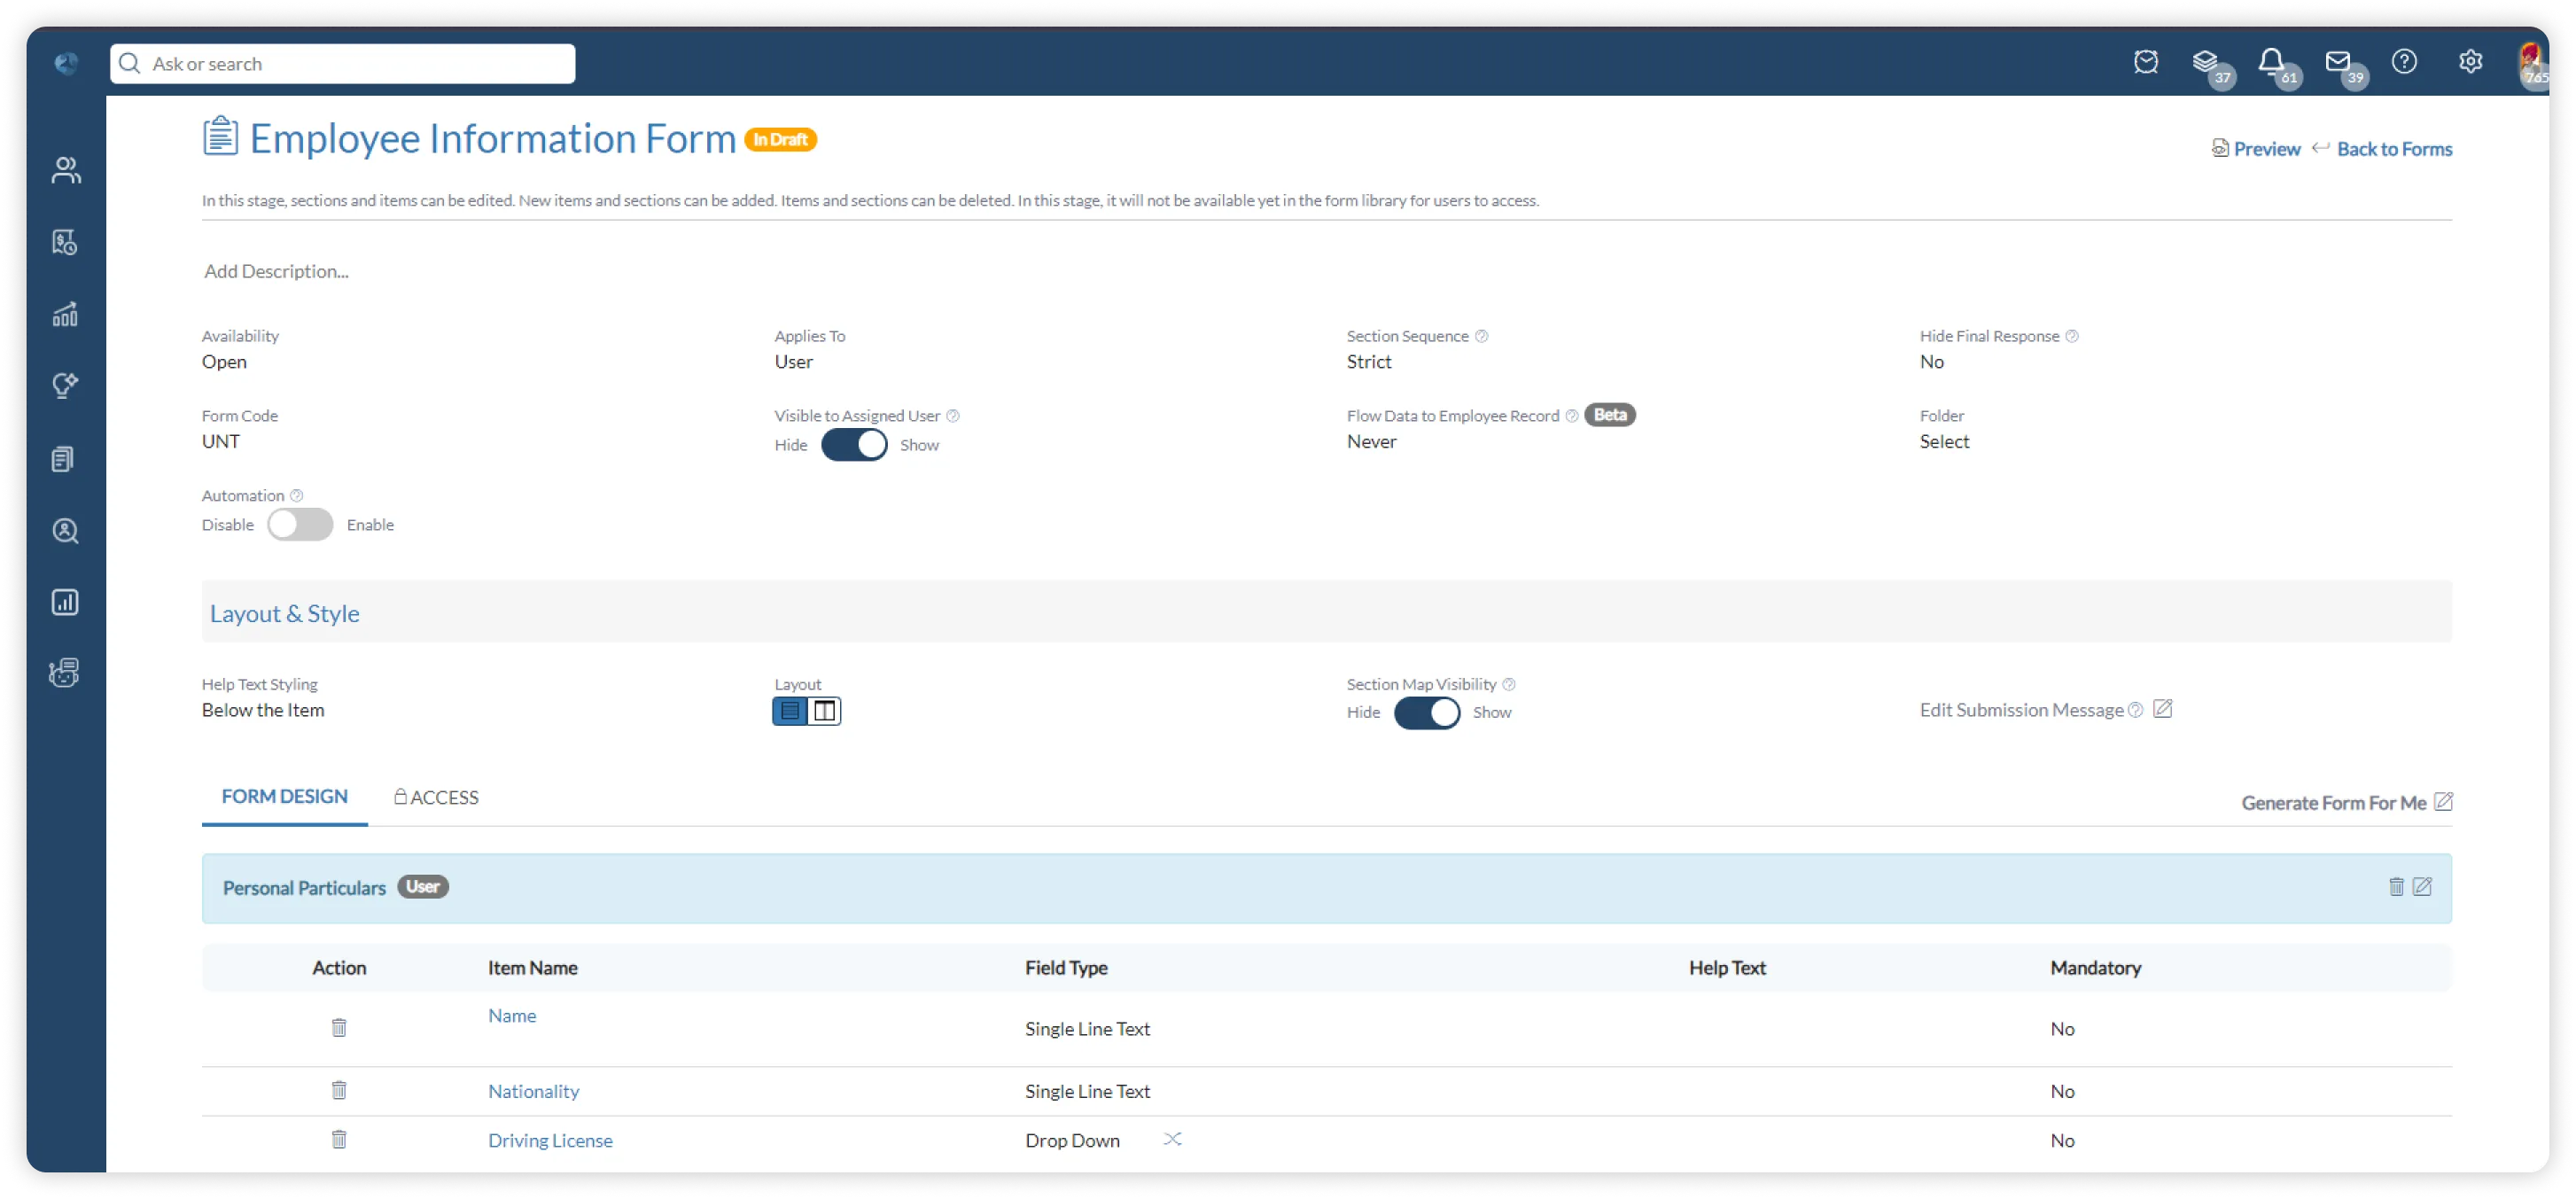Open the Folder Select dropdown
This screenshot has width=2576, height=1199.
[x=1944, y=442]
